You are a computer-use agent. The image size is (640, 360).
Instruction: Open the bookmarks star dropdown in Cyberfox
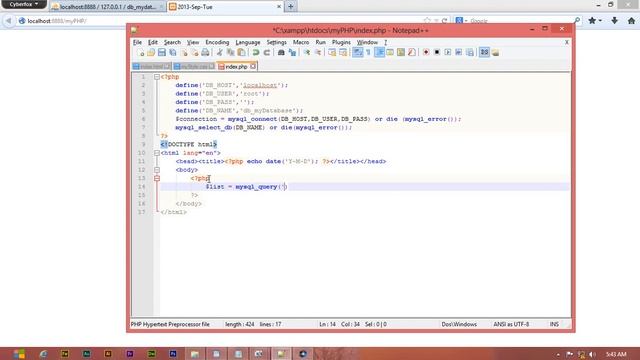click(595, 20)
